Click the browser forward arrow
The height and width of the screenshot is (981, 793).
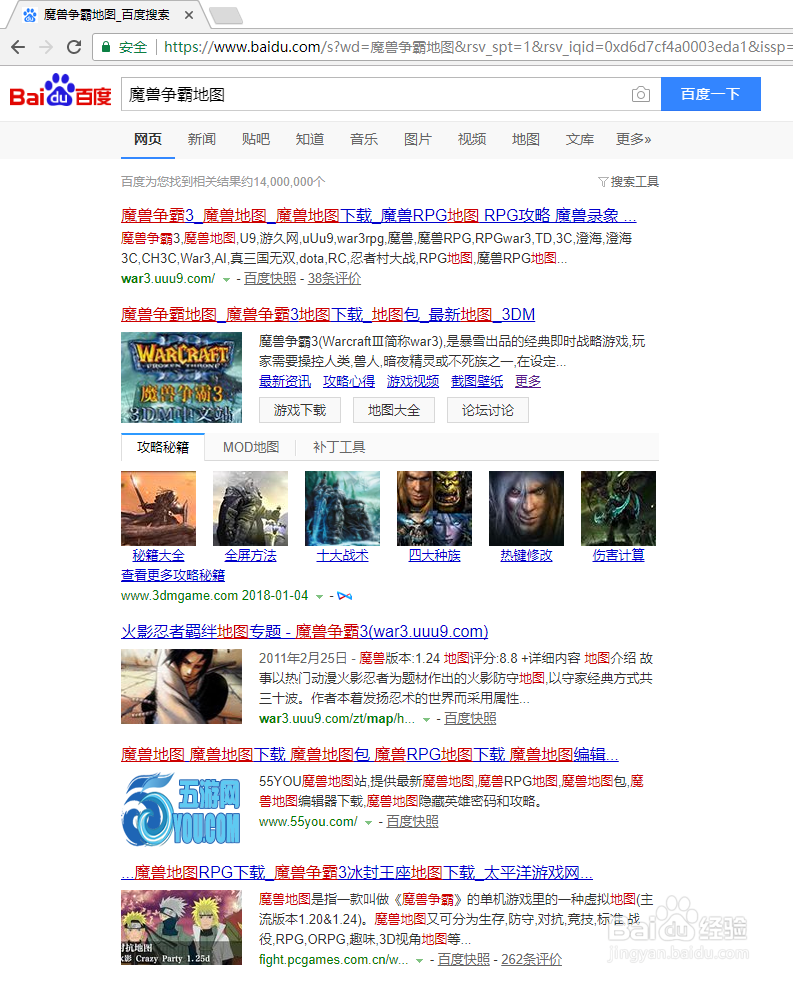coord(46,47)
